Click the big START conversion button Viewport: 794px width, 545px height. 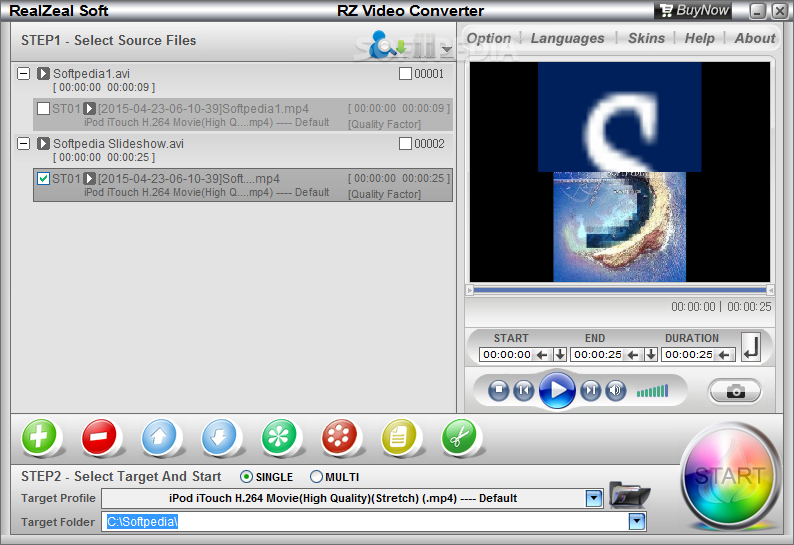(730, 476)
